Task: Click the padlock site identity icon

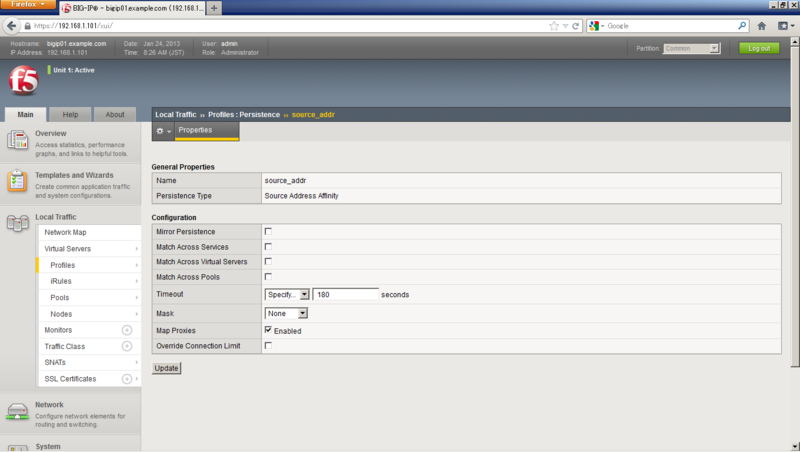Action: pos(28,26)
